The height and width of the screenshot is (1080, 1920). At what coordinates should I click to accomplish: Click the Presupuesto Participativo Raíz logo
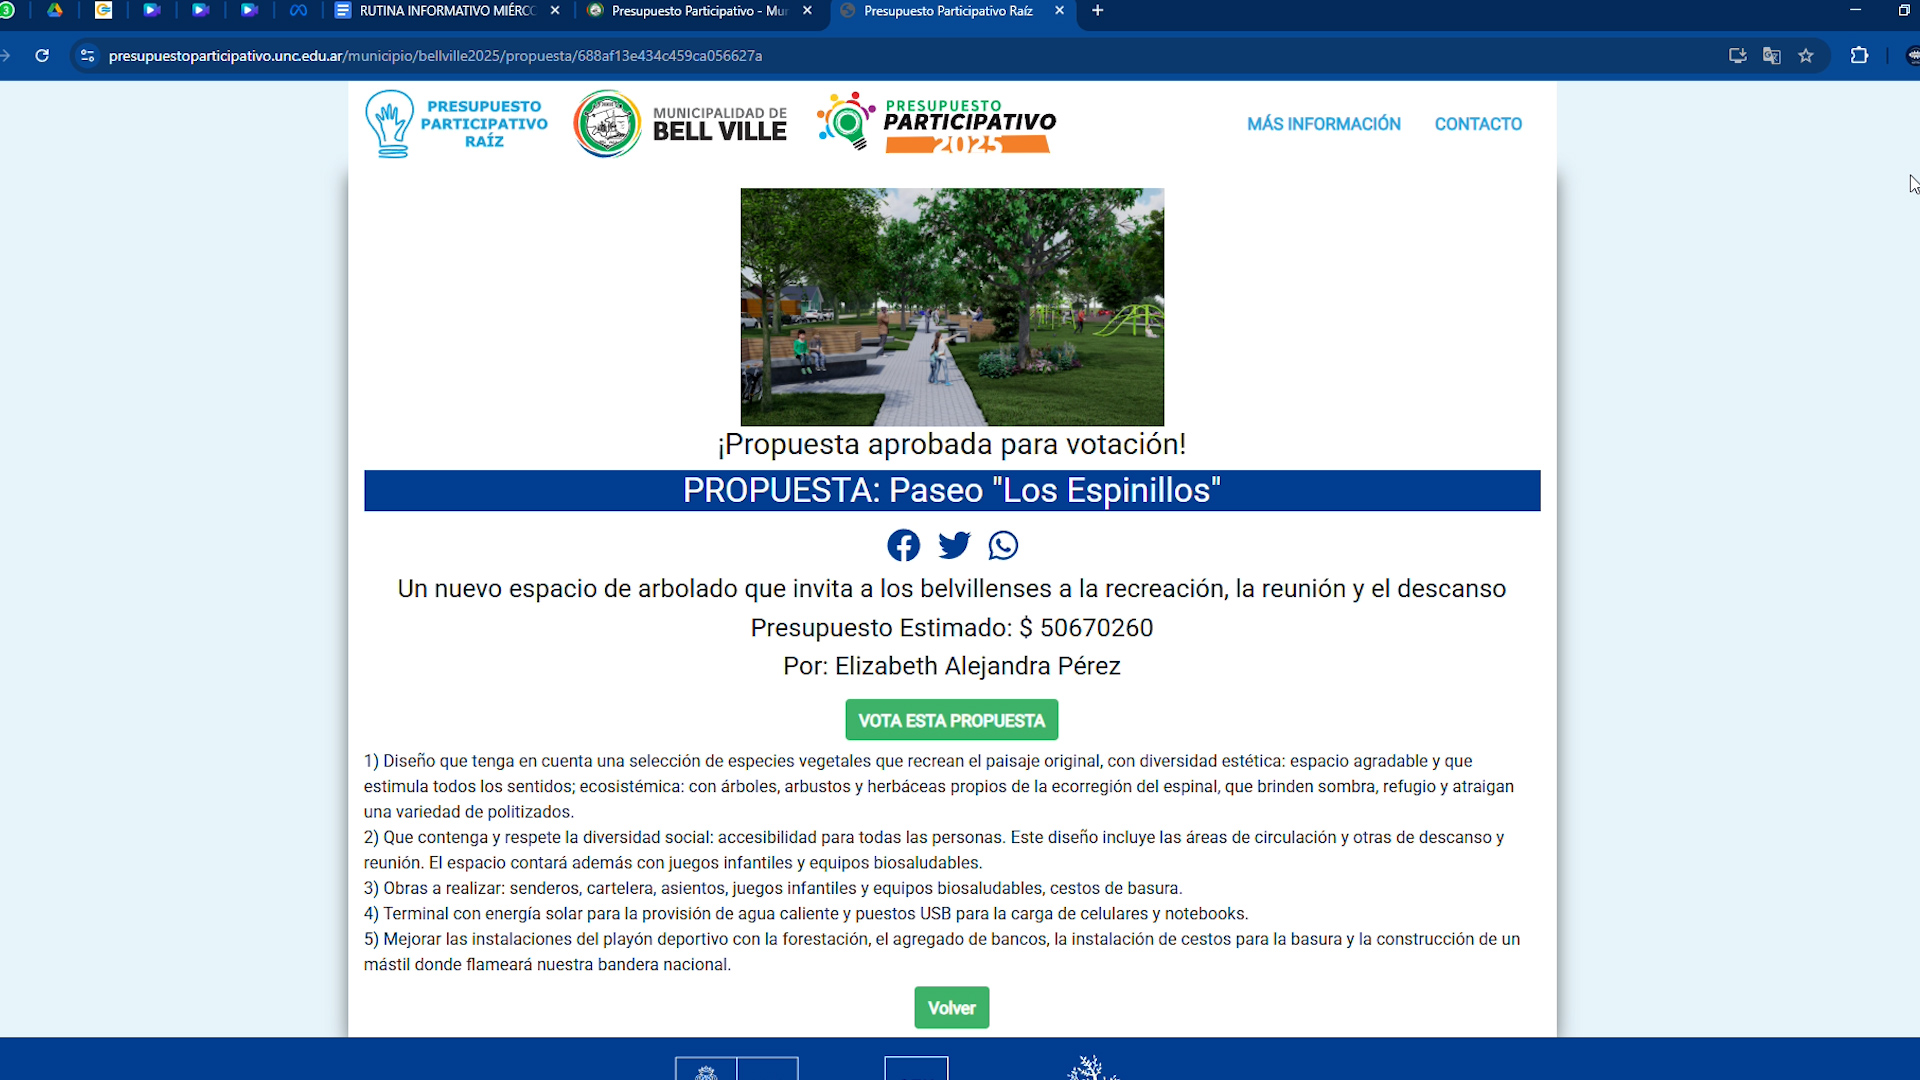coord(457,124)
